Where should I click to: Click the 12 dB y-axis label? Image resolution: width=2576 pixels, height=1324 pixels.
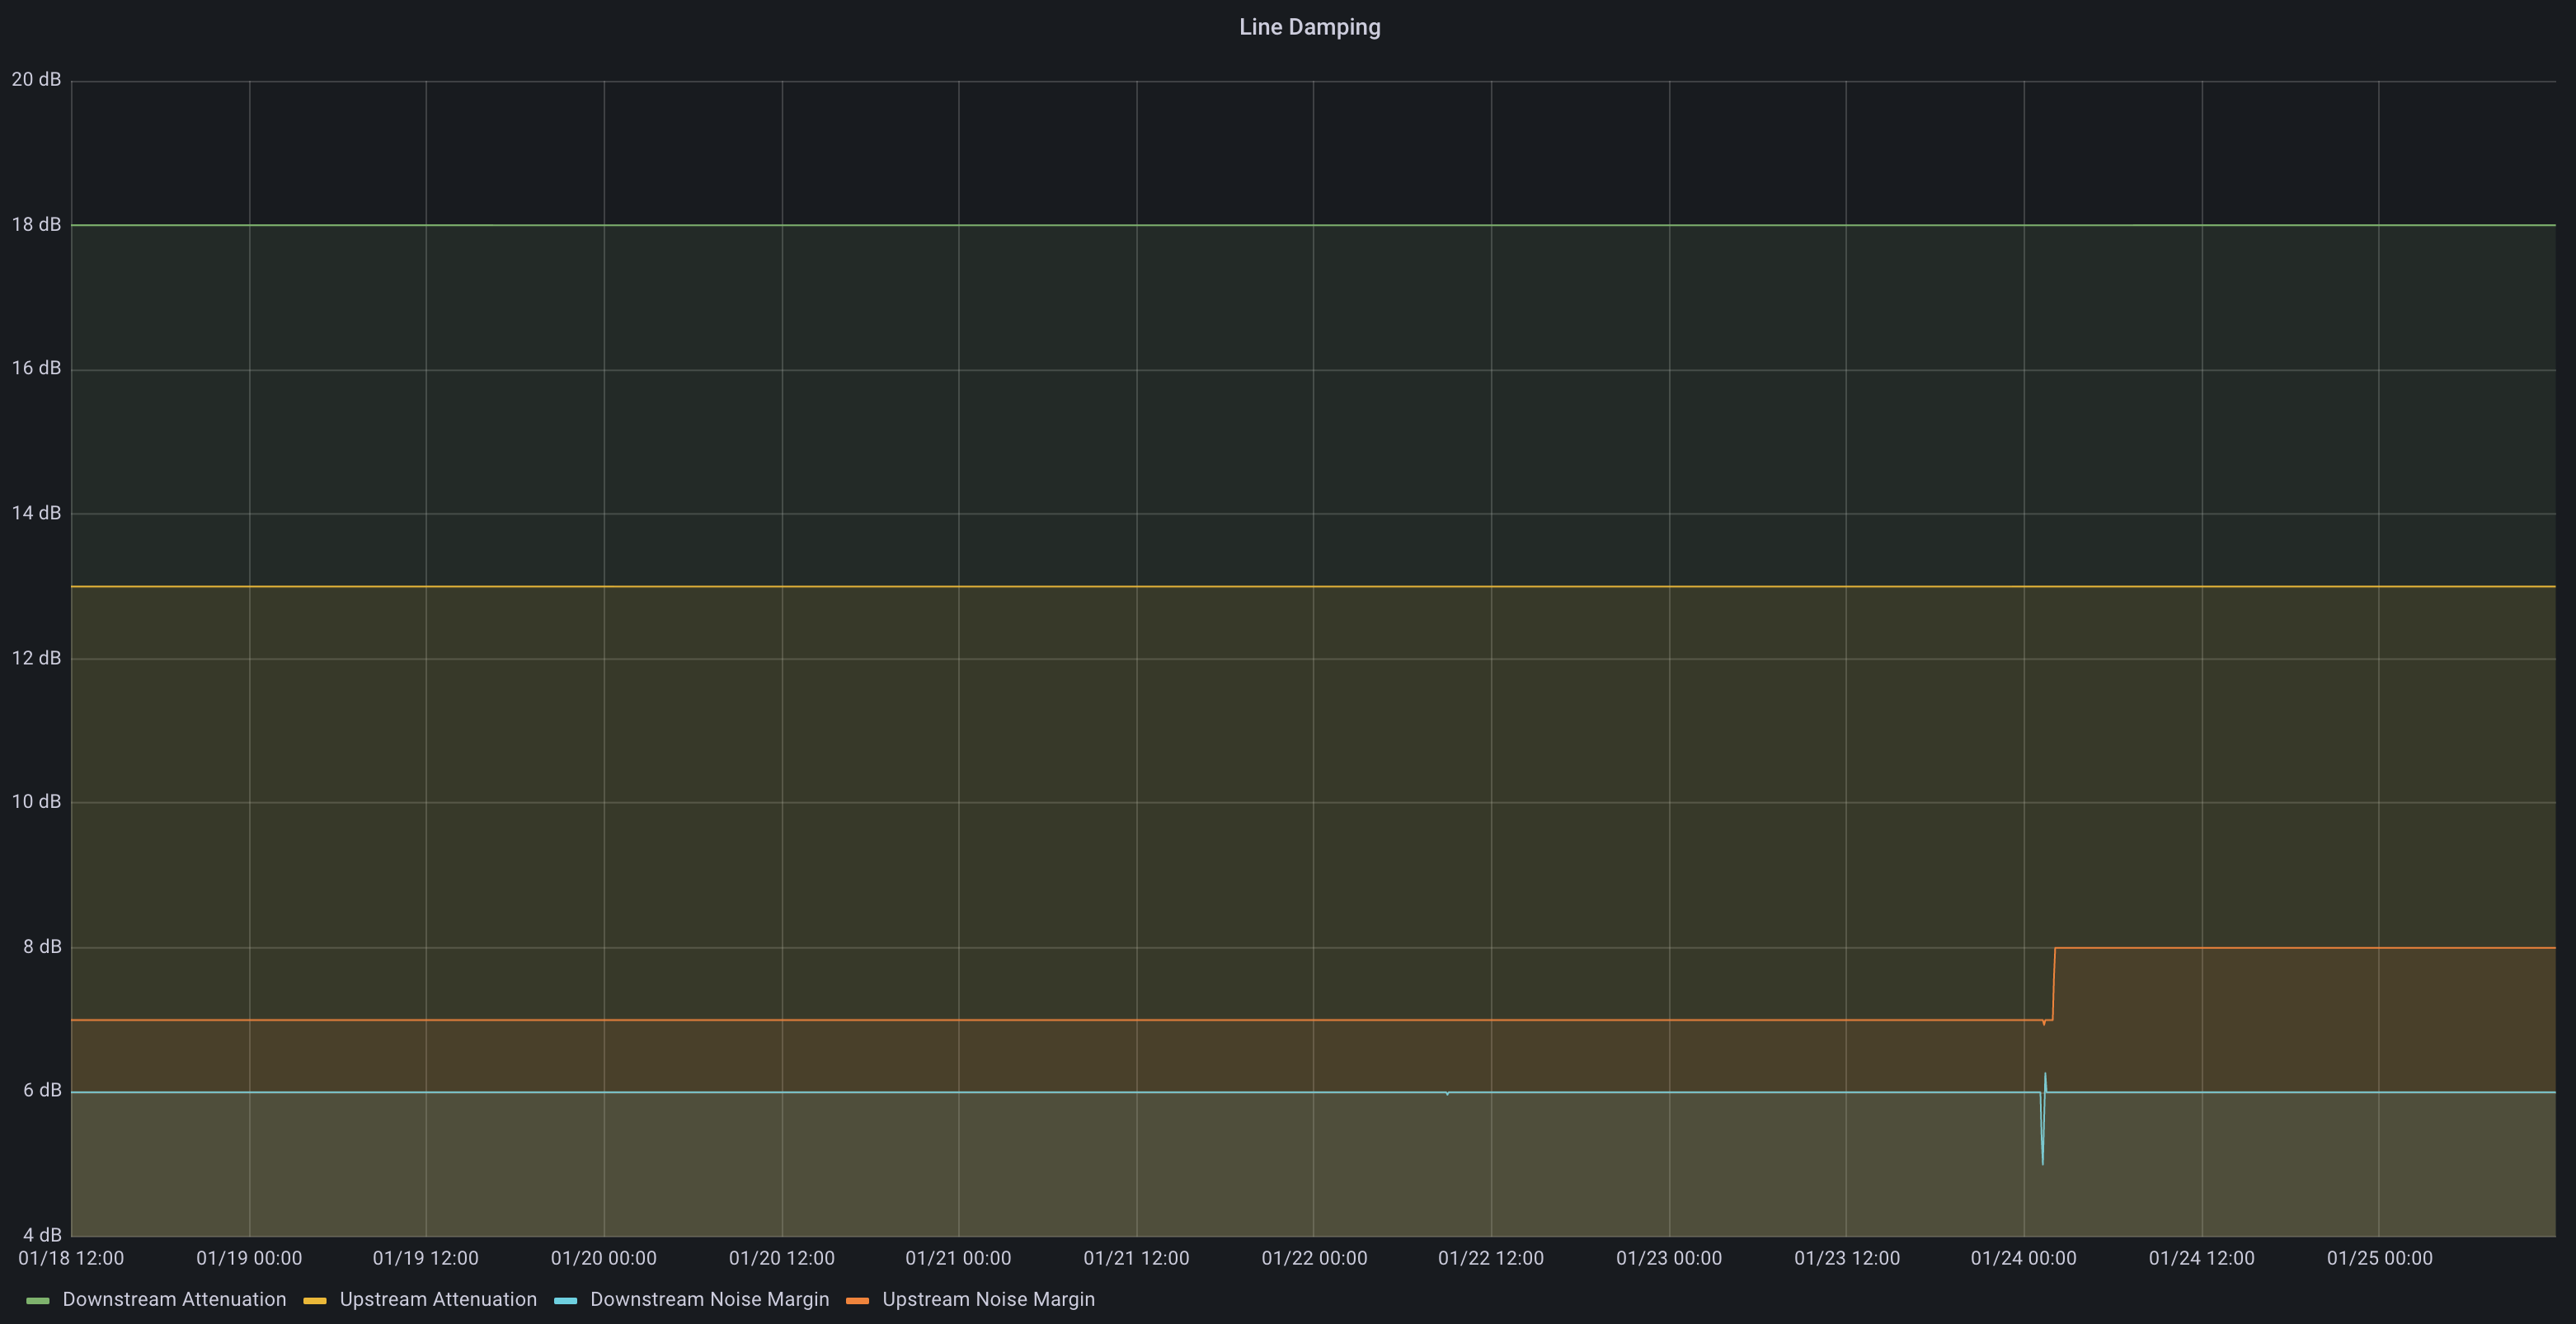(x=36, y=658)
